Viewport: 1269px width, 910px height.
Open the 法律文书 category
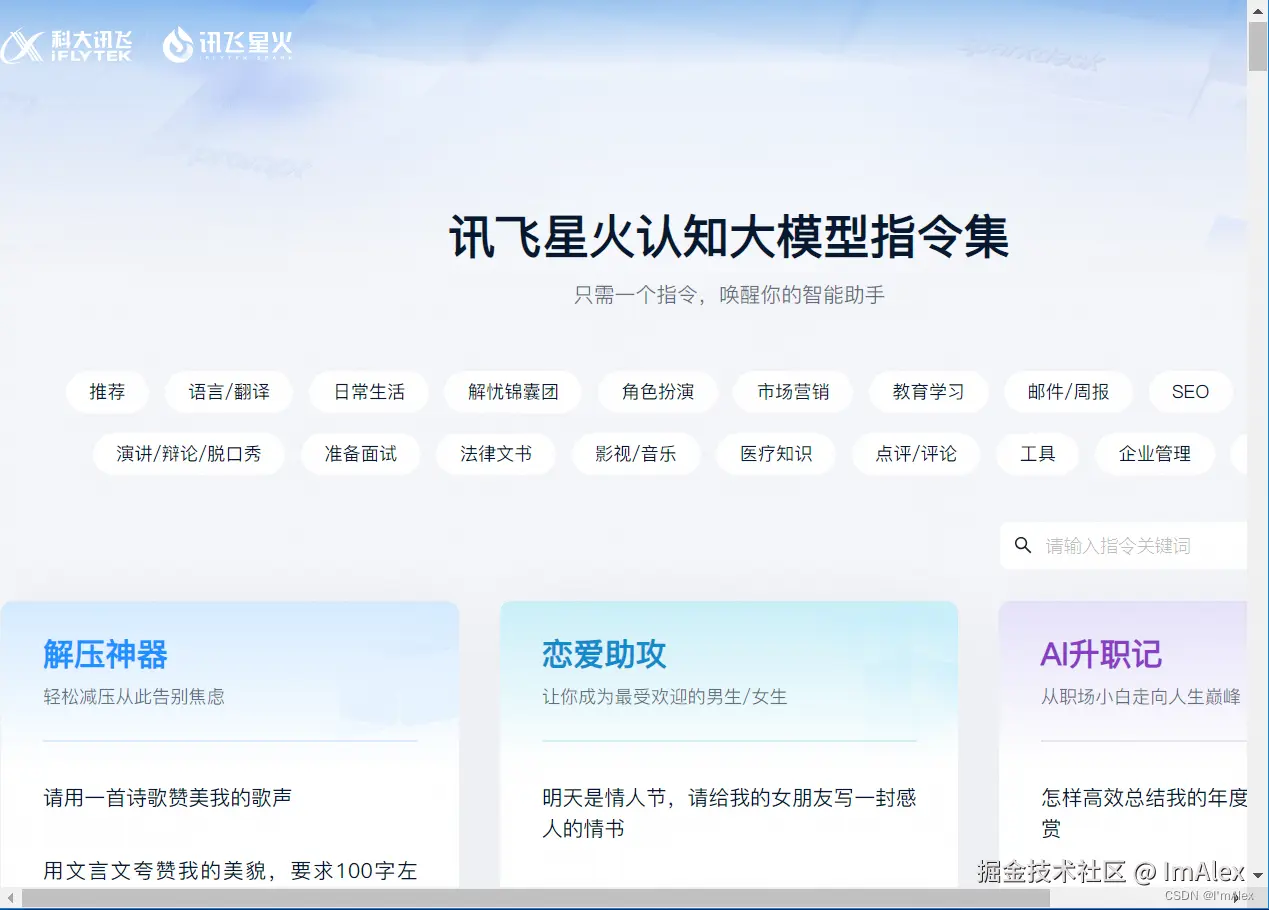[496, 454]
